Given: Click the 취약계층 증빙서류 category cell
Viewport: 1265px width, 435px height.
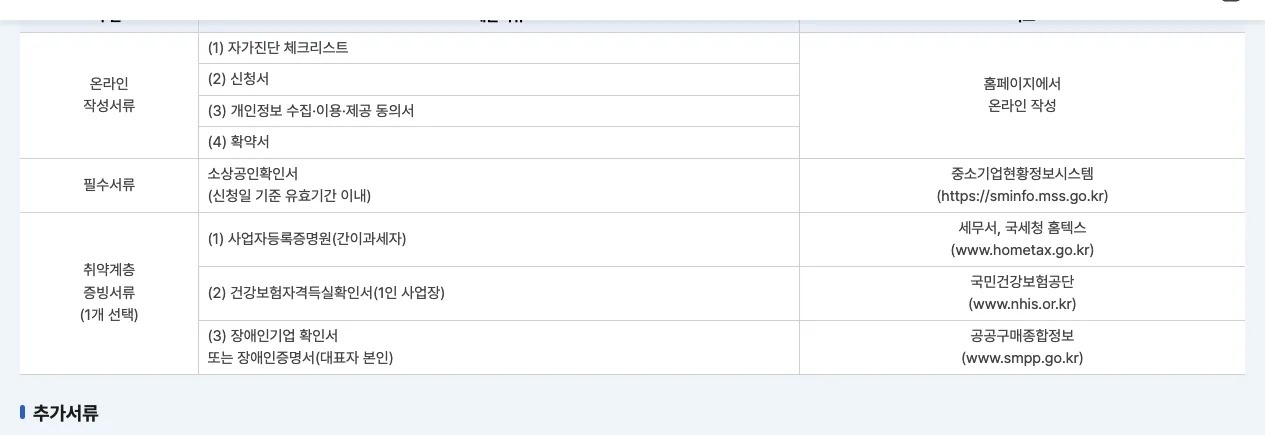Looking at the screenshot, I should [x=109, y=293].
